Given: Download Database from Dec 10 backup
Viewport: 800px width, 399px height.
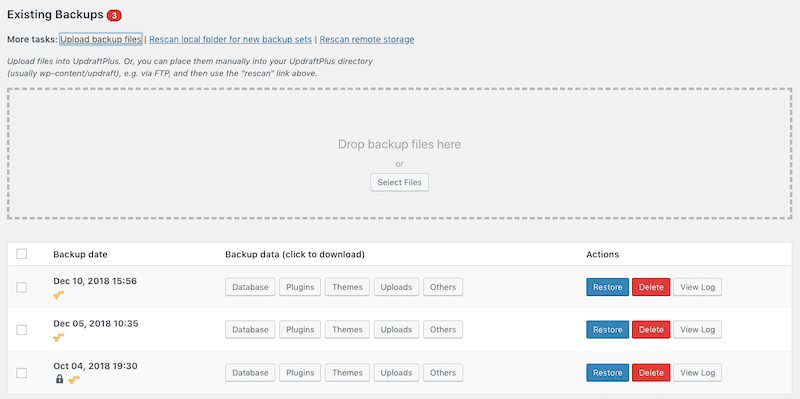Looking at the screenshot, I should pyautogui.click(x=250, y=287).
